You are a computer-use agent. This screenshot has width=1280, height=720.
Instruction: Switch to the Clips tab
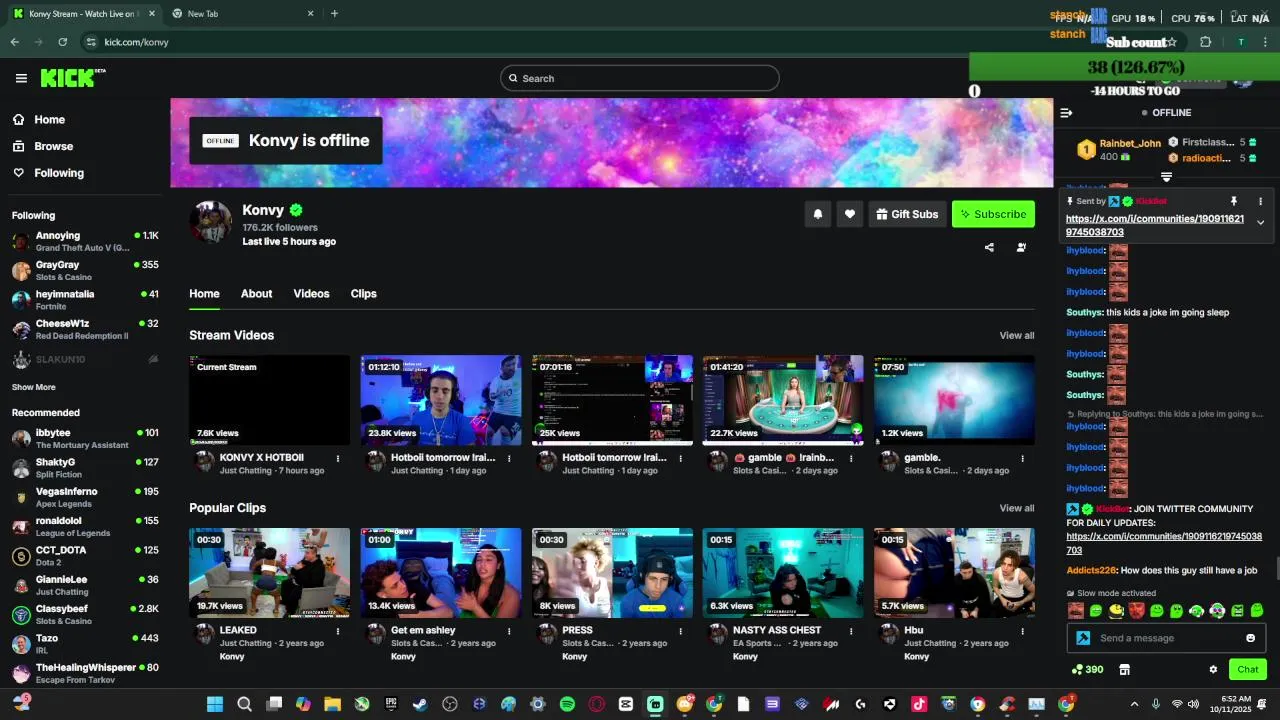click(363, 294)
